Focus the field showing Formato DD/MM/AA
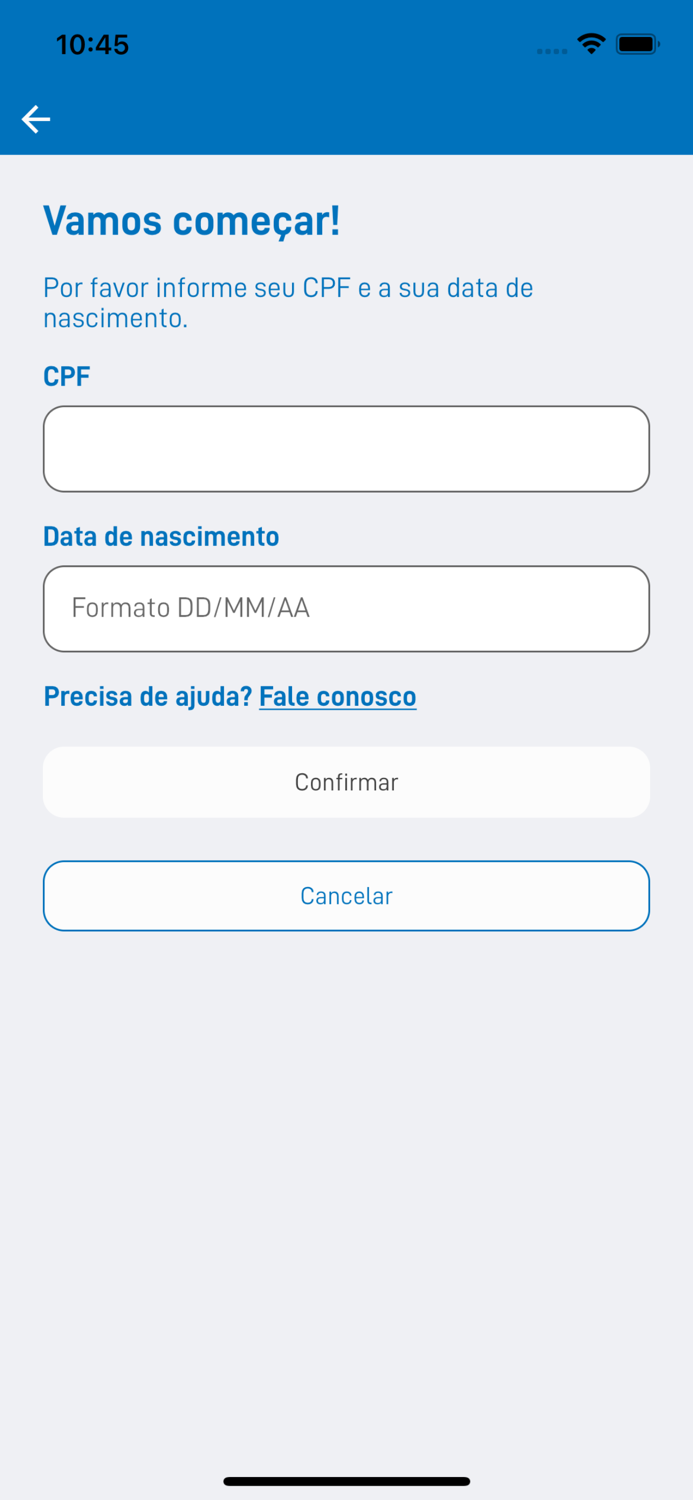 coord(346,608)
